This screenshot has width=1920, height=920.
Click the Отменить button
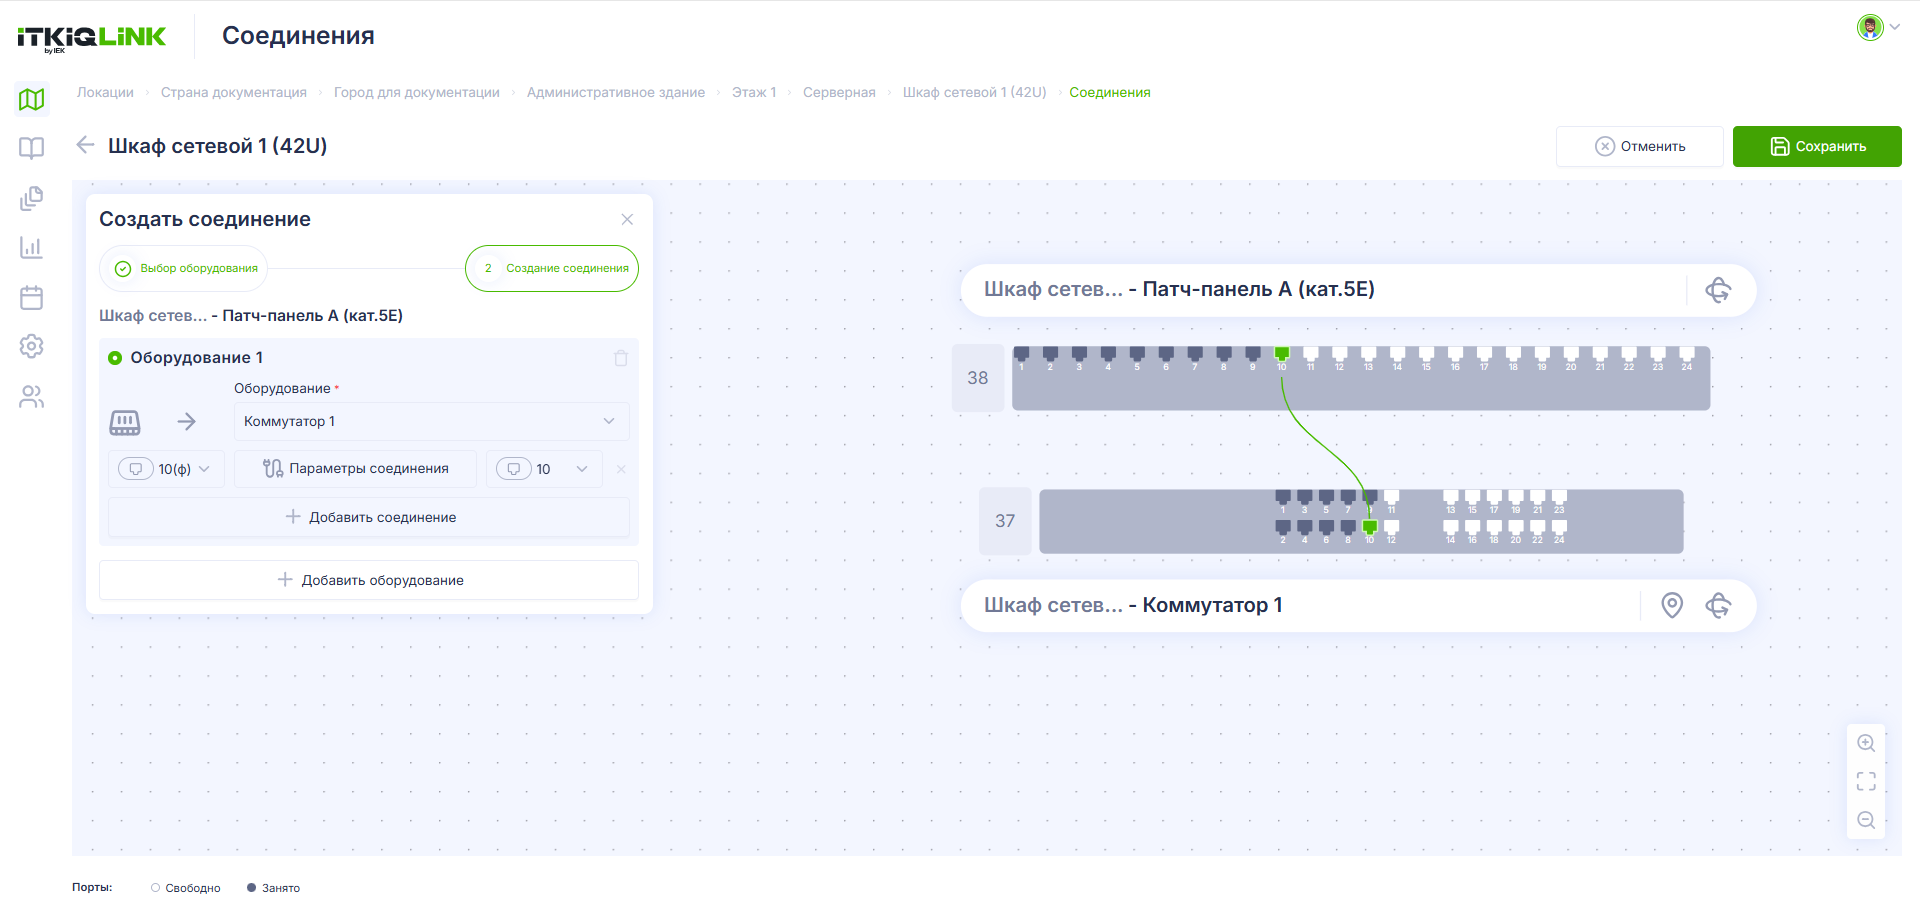tap(1640, 146)
